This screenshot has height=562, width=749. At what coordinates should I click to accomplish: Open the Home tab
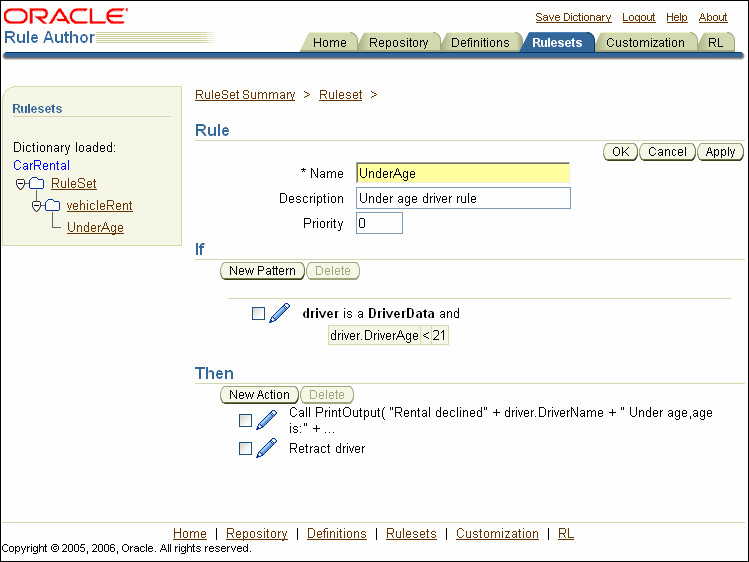pos(330,42)
